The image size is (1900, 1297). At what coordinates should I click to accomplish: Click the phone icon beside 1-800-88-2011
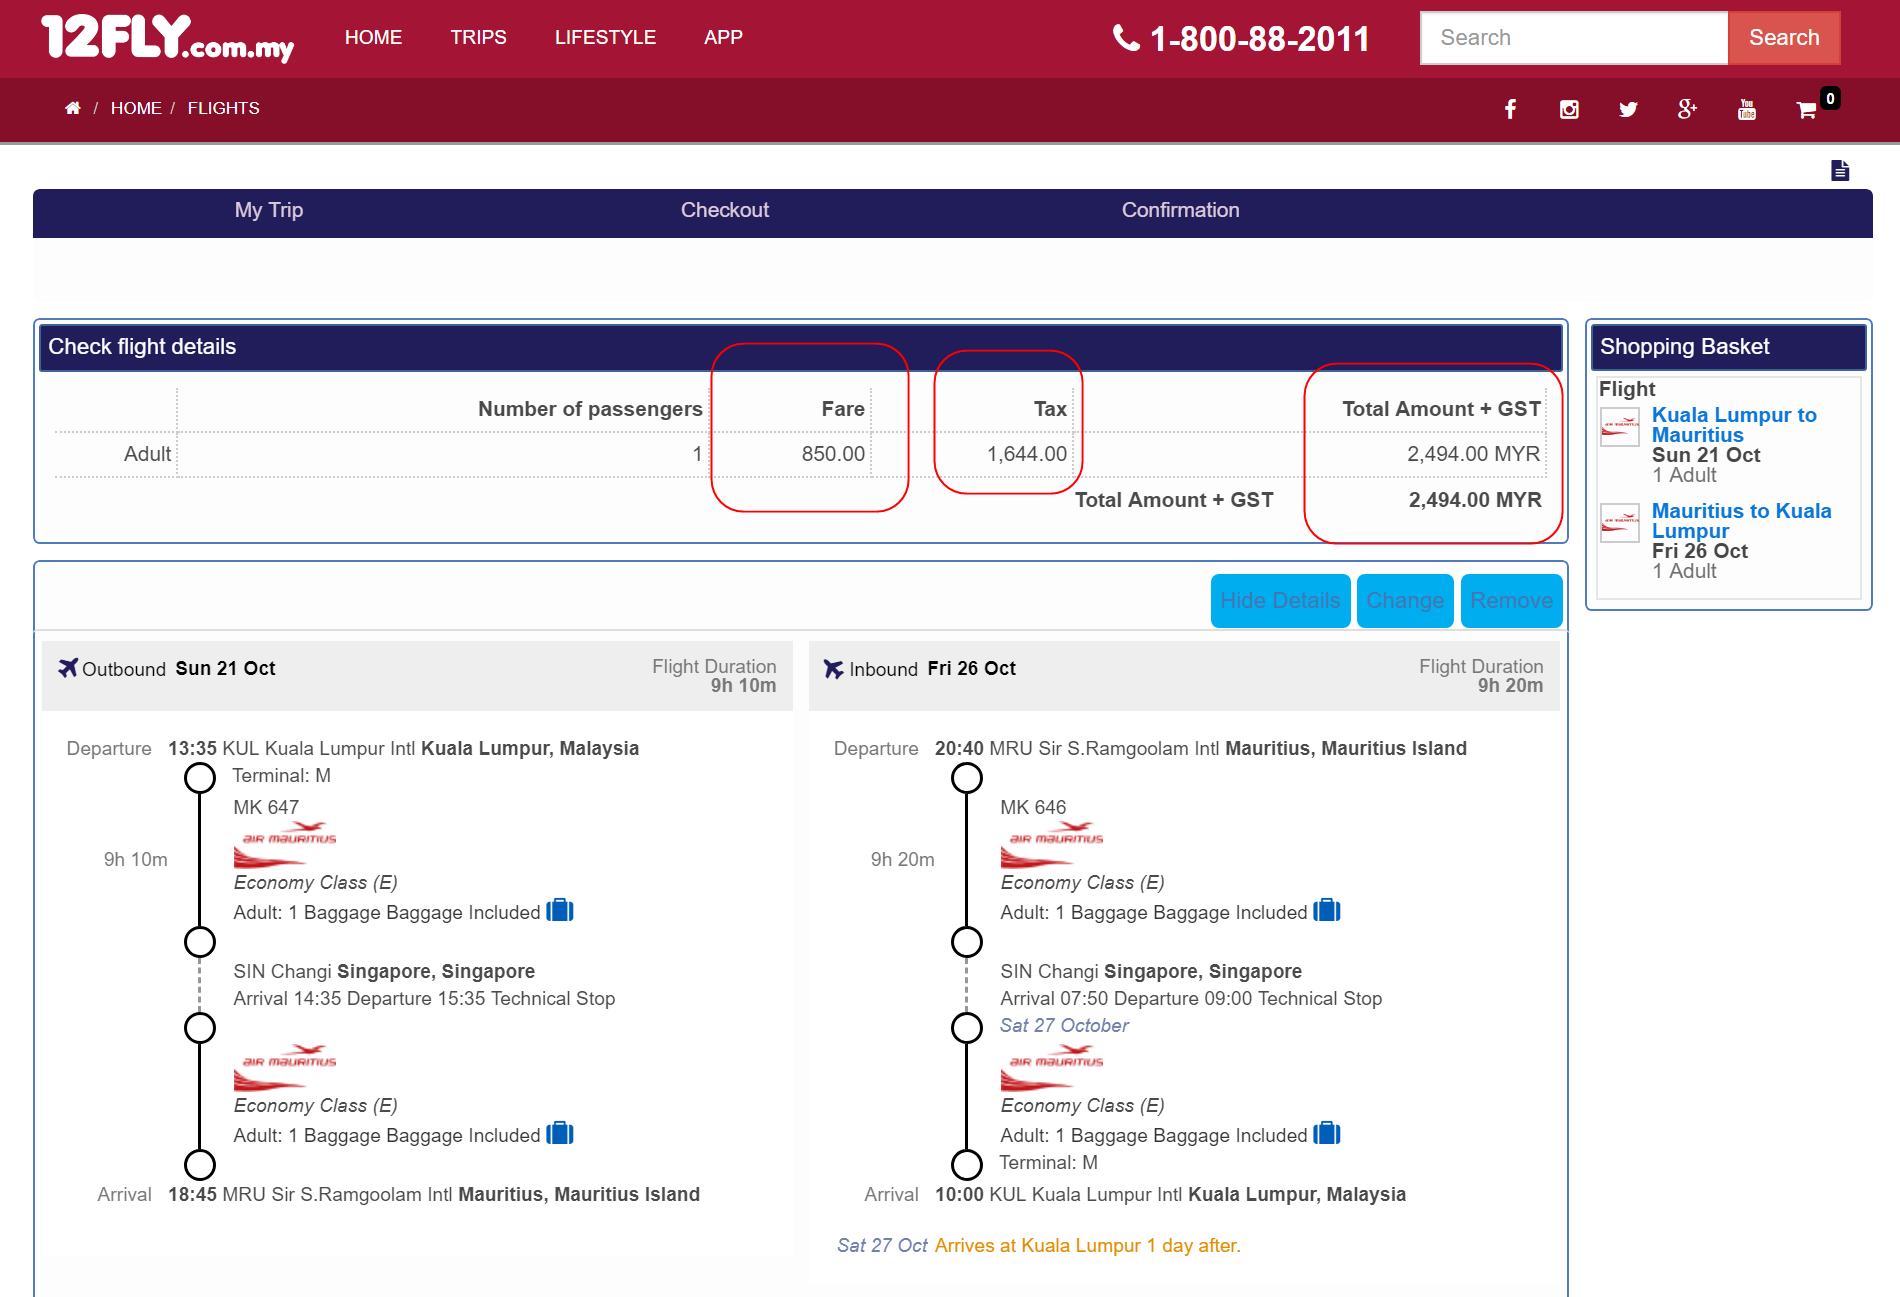(x=1126, y=38)
